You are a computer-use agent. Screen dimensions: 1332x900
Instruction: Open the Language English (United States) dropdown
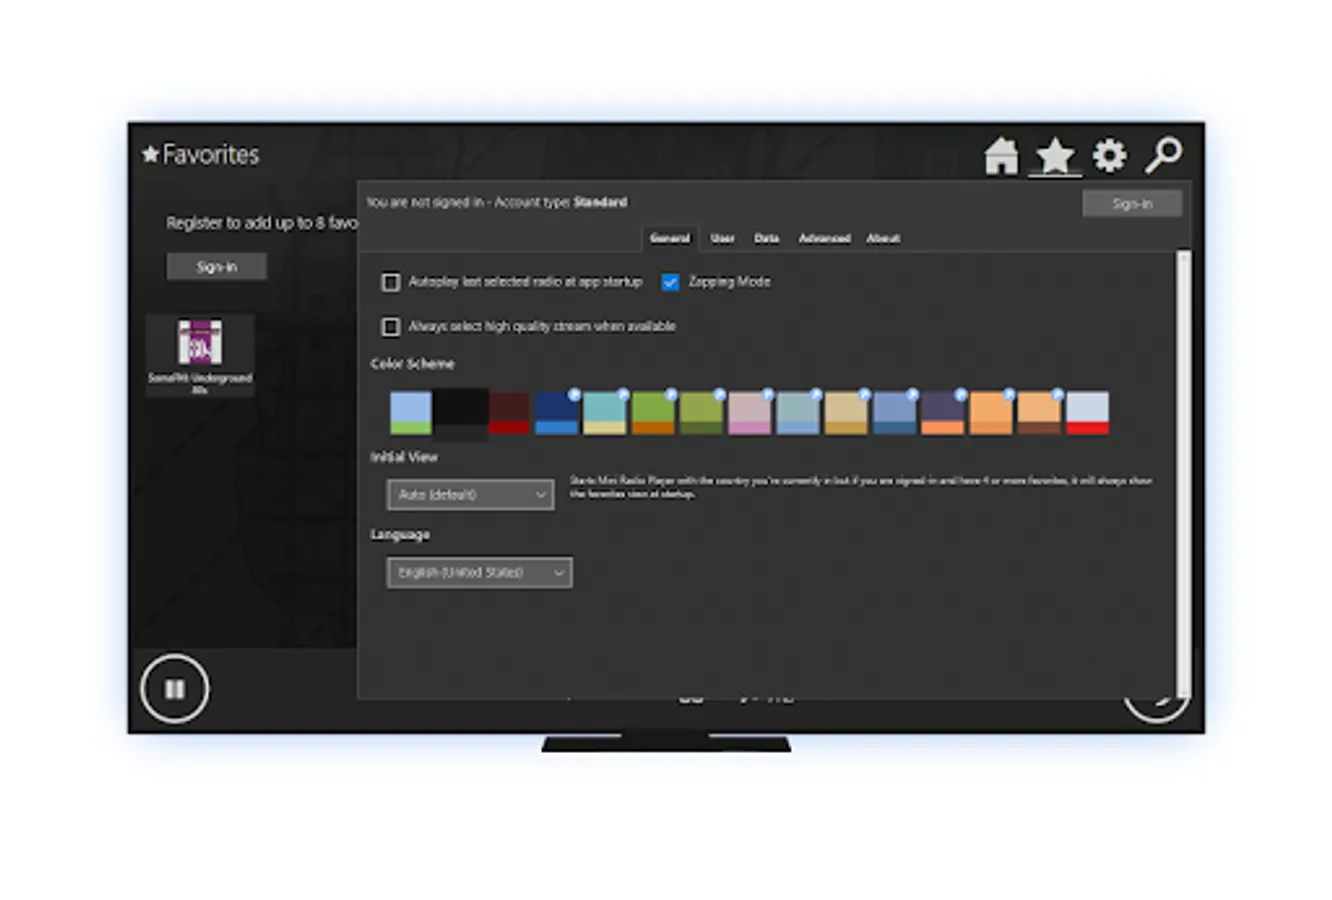(x=480, y=573)
